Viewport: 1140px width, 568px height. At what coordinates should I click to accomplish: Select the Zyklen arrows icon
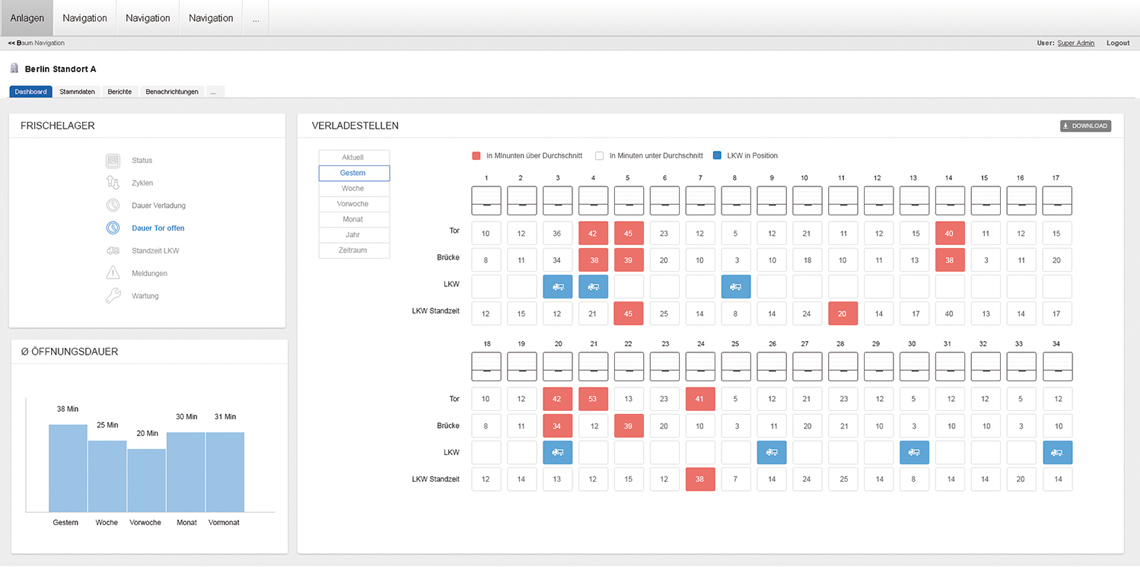pos(113,183)
